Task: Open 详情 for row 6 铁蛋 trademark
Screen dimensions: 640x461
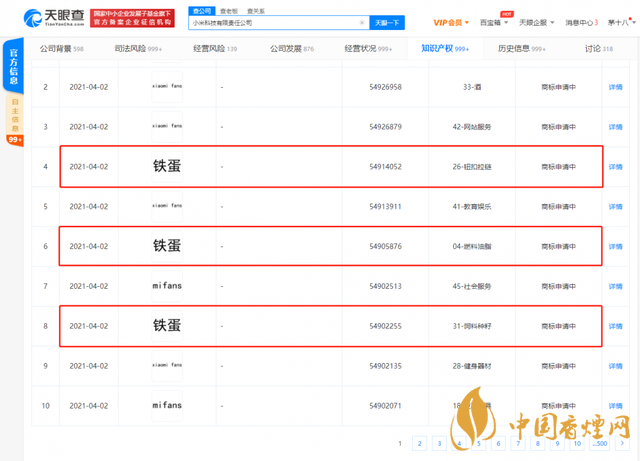Action: (x=616, y=246)
